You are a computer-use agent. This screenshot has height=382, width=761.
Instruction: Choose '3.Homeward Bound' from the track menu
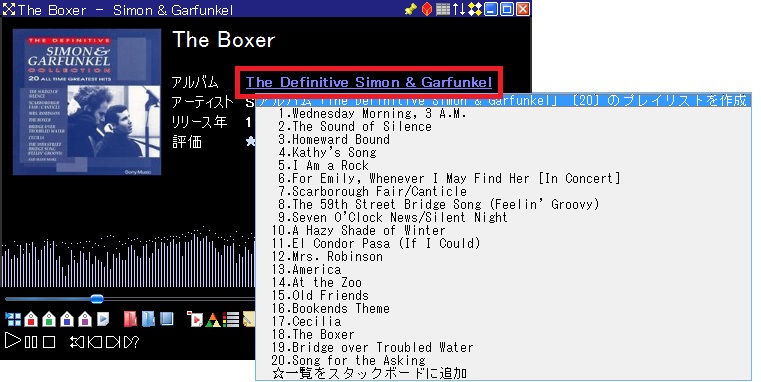click(x=503, y=139)
